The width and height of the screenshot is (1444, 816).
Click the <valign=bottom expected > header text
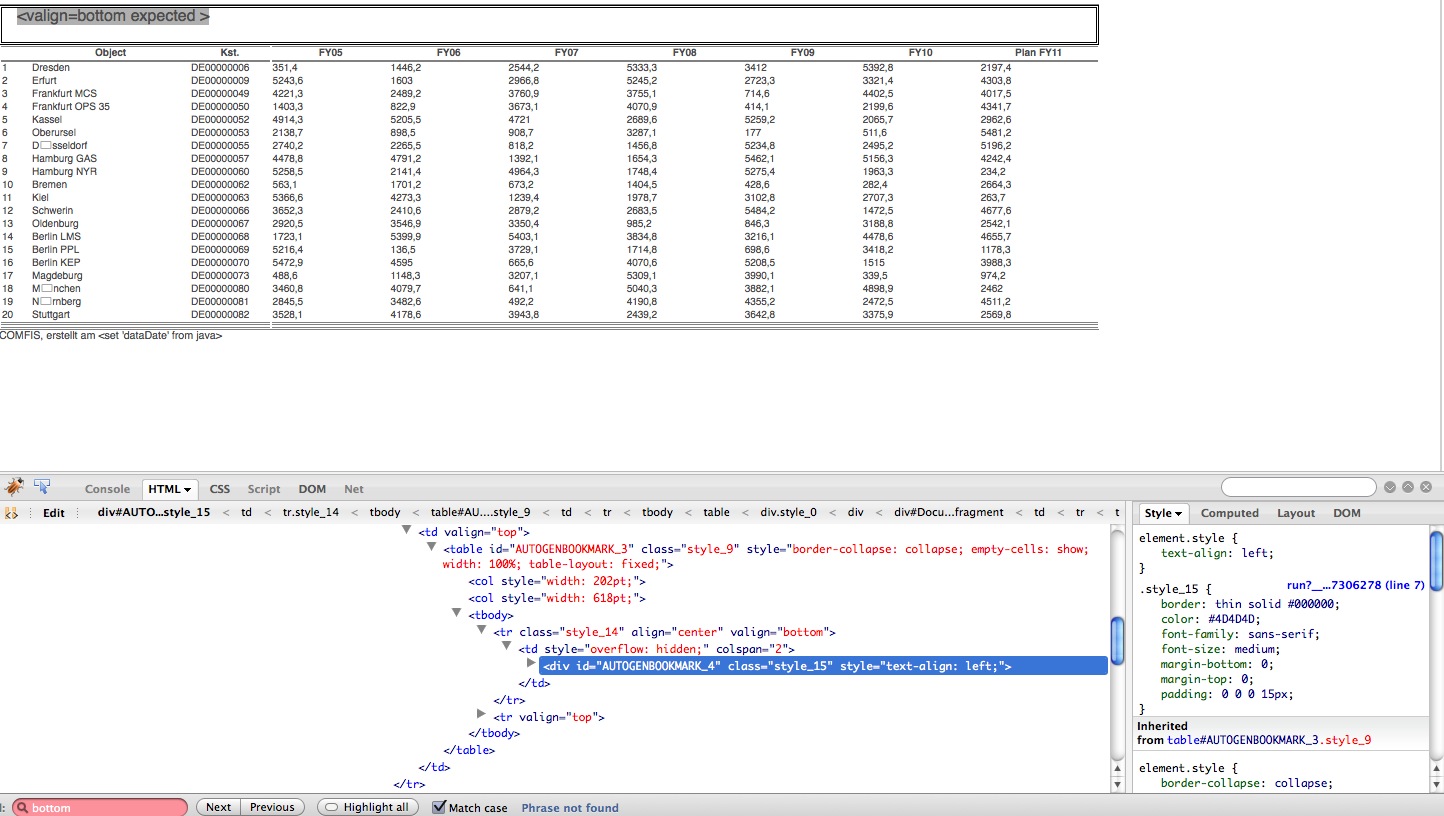point(113,16)
